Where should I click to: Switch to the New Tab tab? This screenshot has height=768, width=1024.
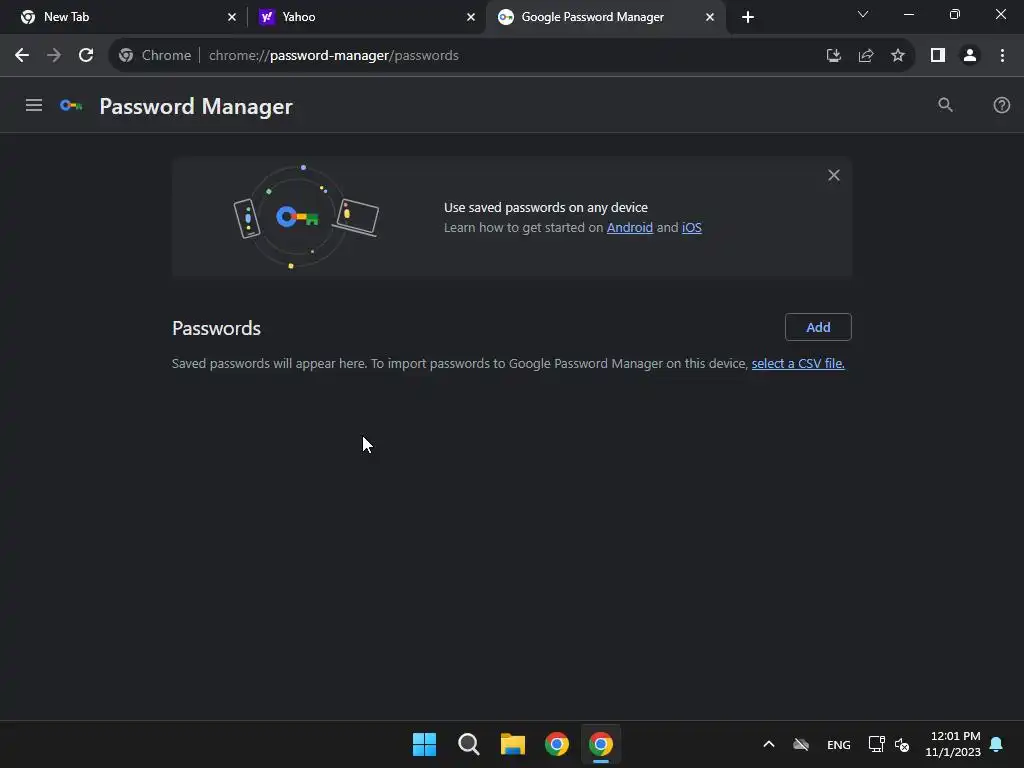(x=124, y=17)
